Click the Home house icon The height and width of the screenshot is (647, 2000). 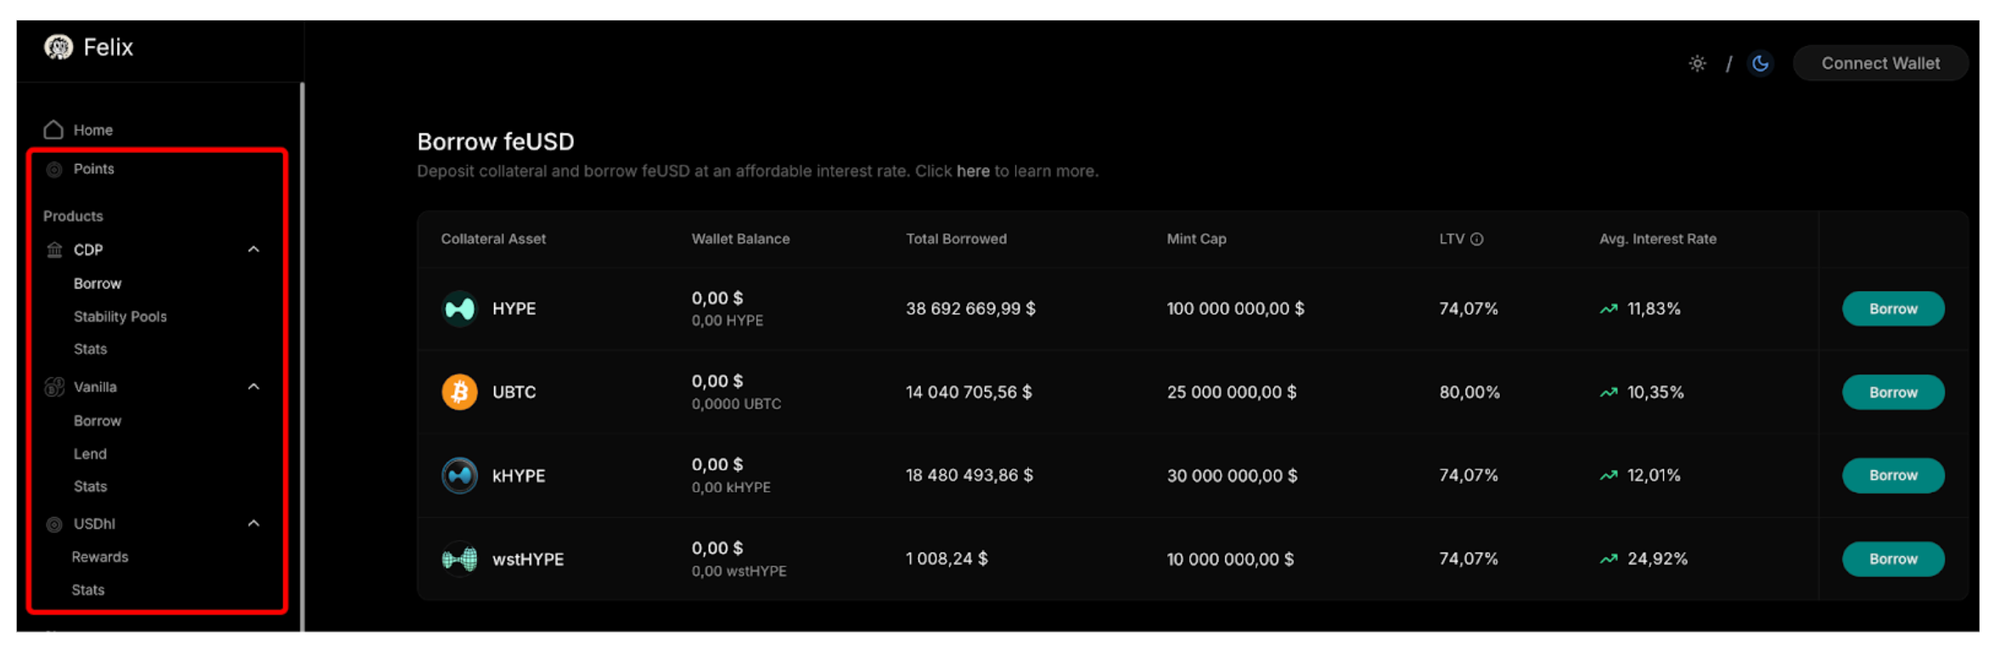[54, 130]
